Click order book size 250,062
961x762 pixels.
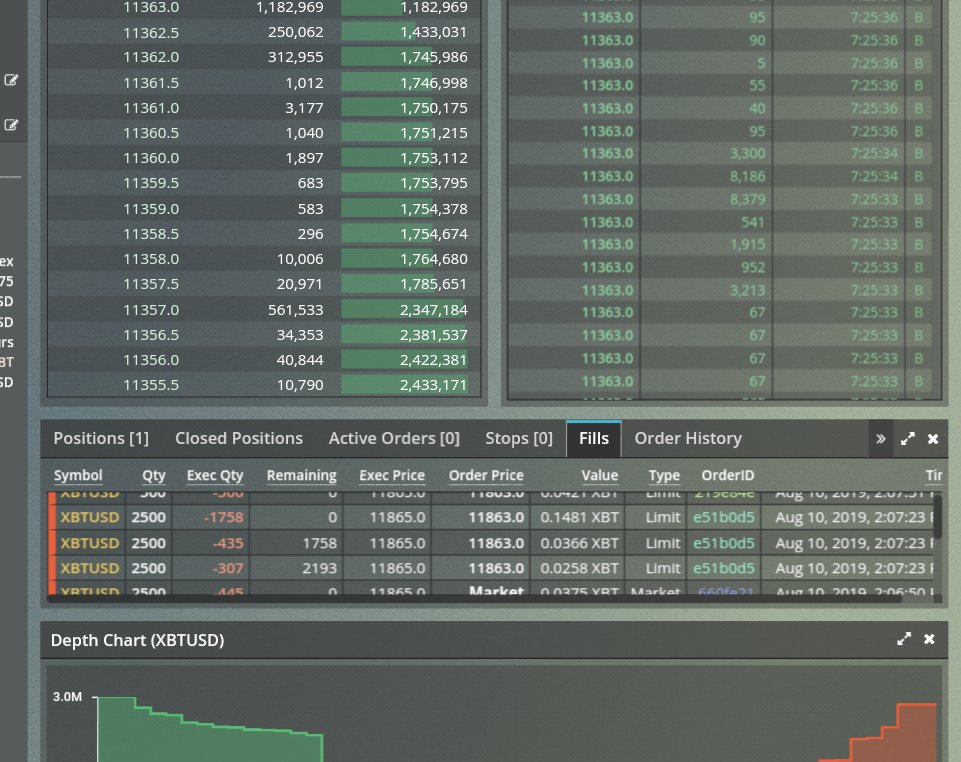click(295, 32)
